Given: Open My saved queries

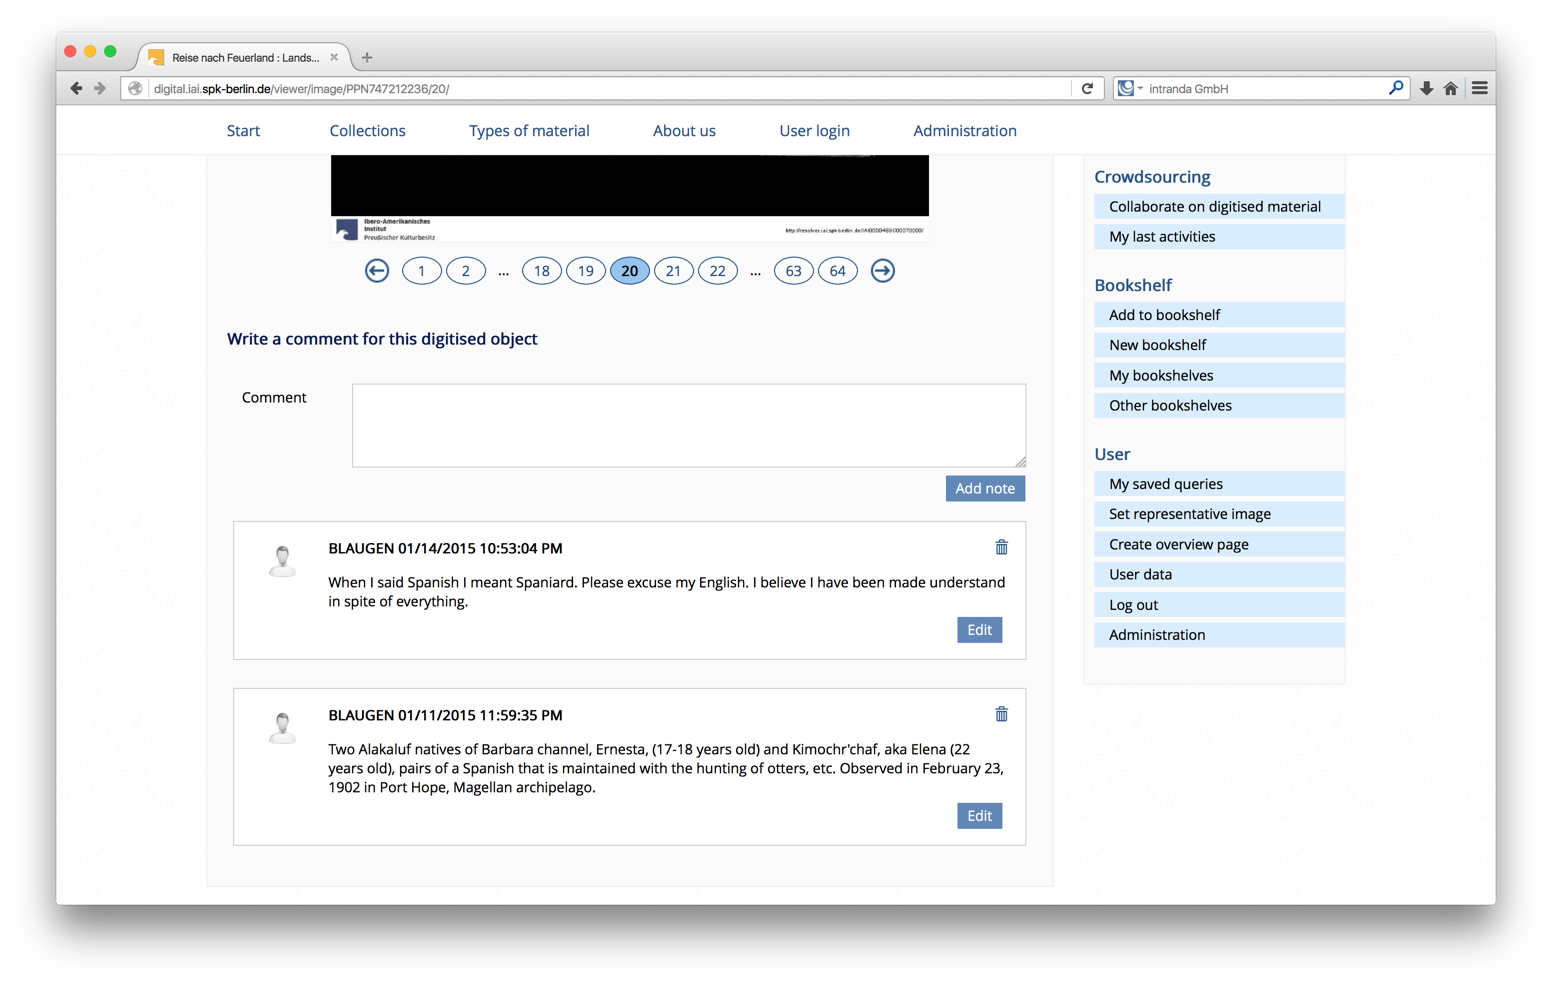Looking at the screenshot, I should (x=1219, y=484).
